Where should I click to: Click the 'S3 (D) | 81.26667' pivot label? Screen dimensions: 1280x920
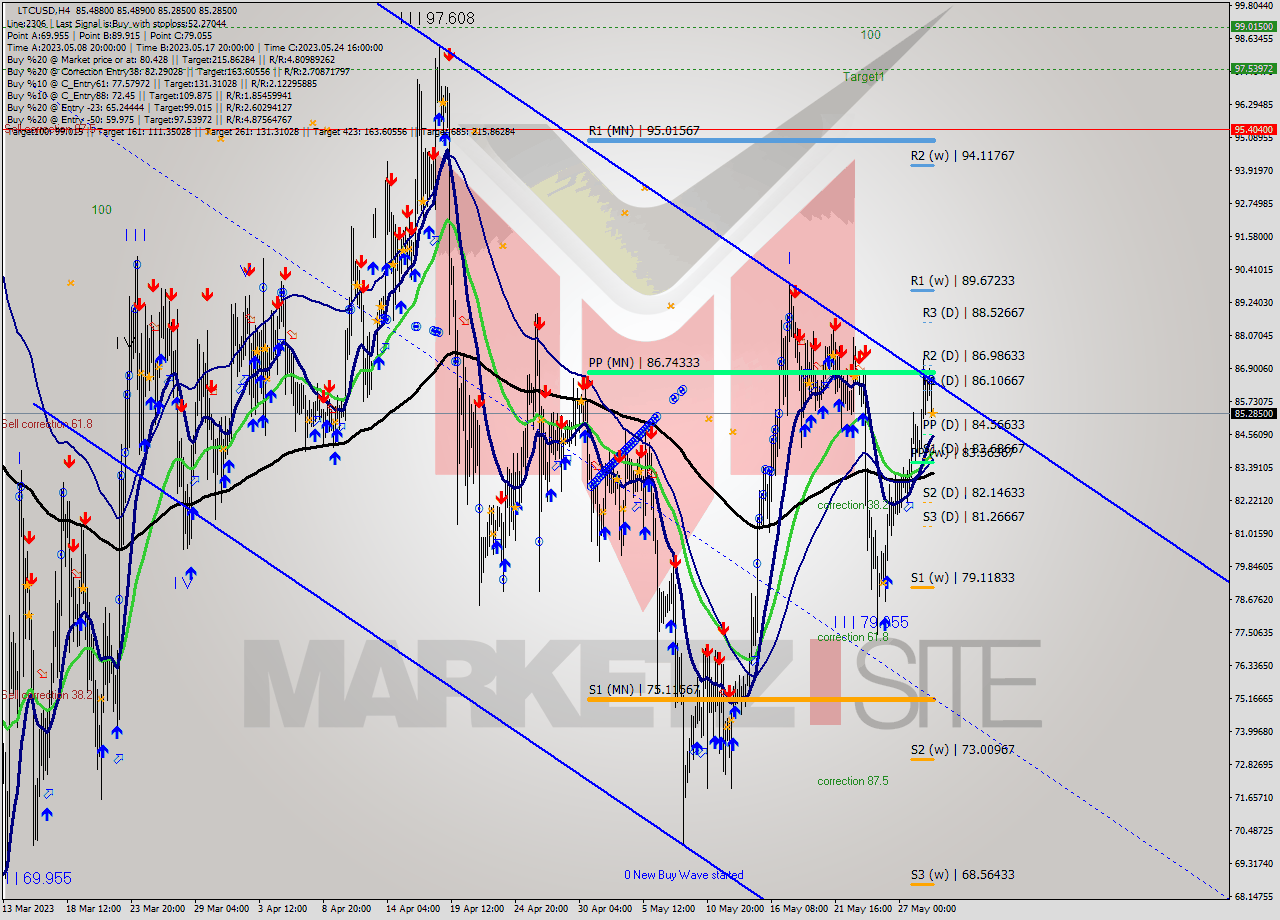(973, 516)
